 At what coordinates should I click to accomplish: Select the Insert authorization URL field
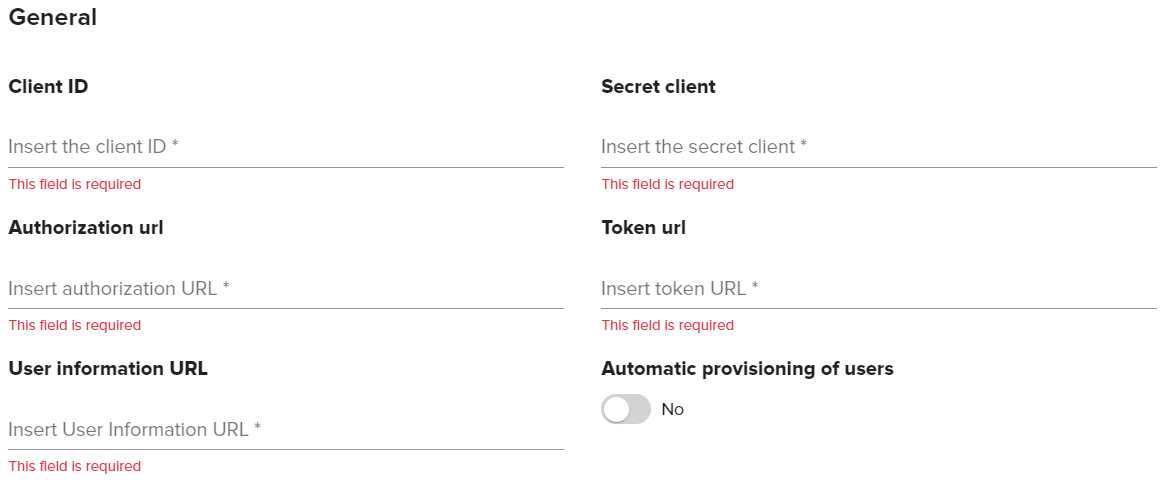point(285,289)
